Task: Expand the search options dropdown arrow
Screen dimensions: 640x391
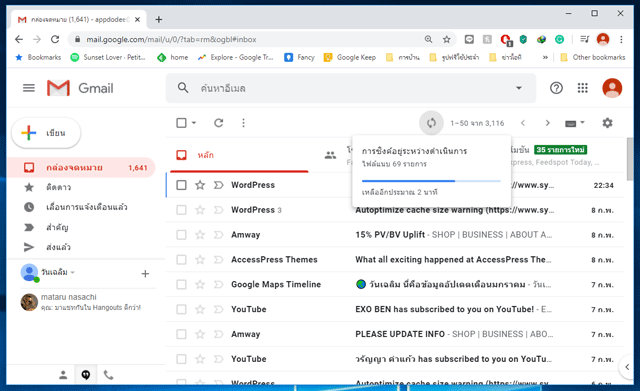Action: (519, 88)
